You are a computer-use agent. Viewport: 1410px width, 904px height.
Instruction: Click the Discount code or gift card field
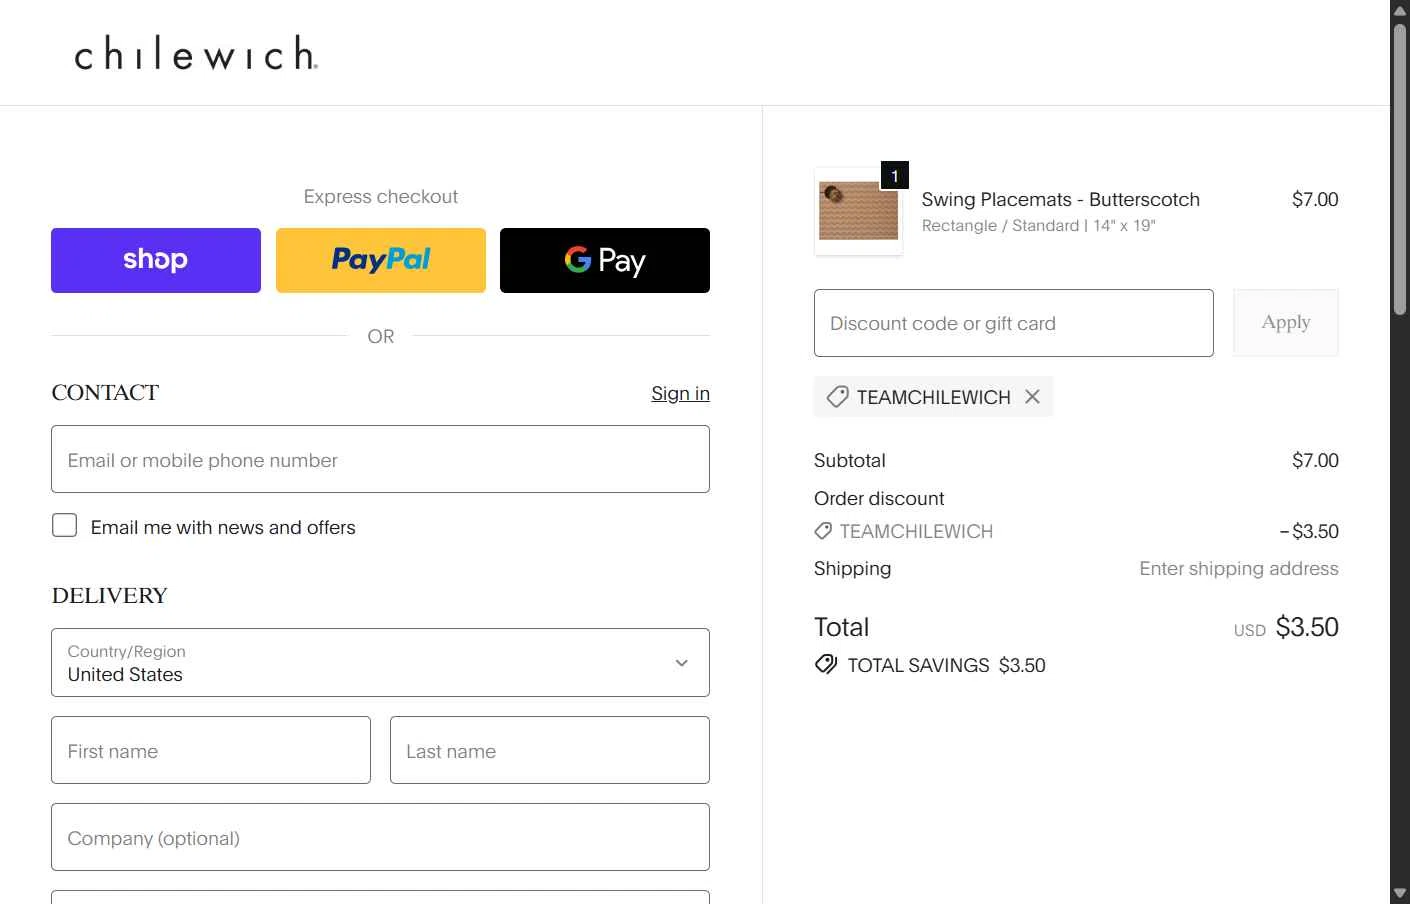click(1014, 323)
